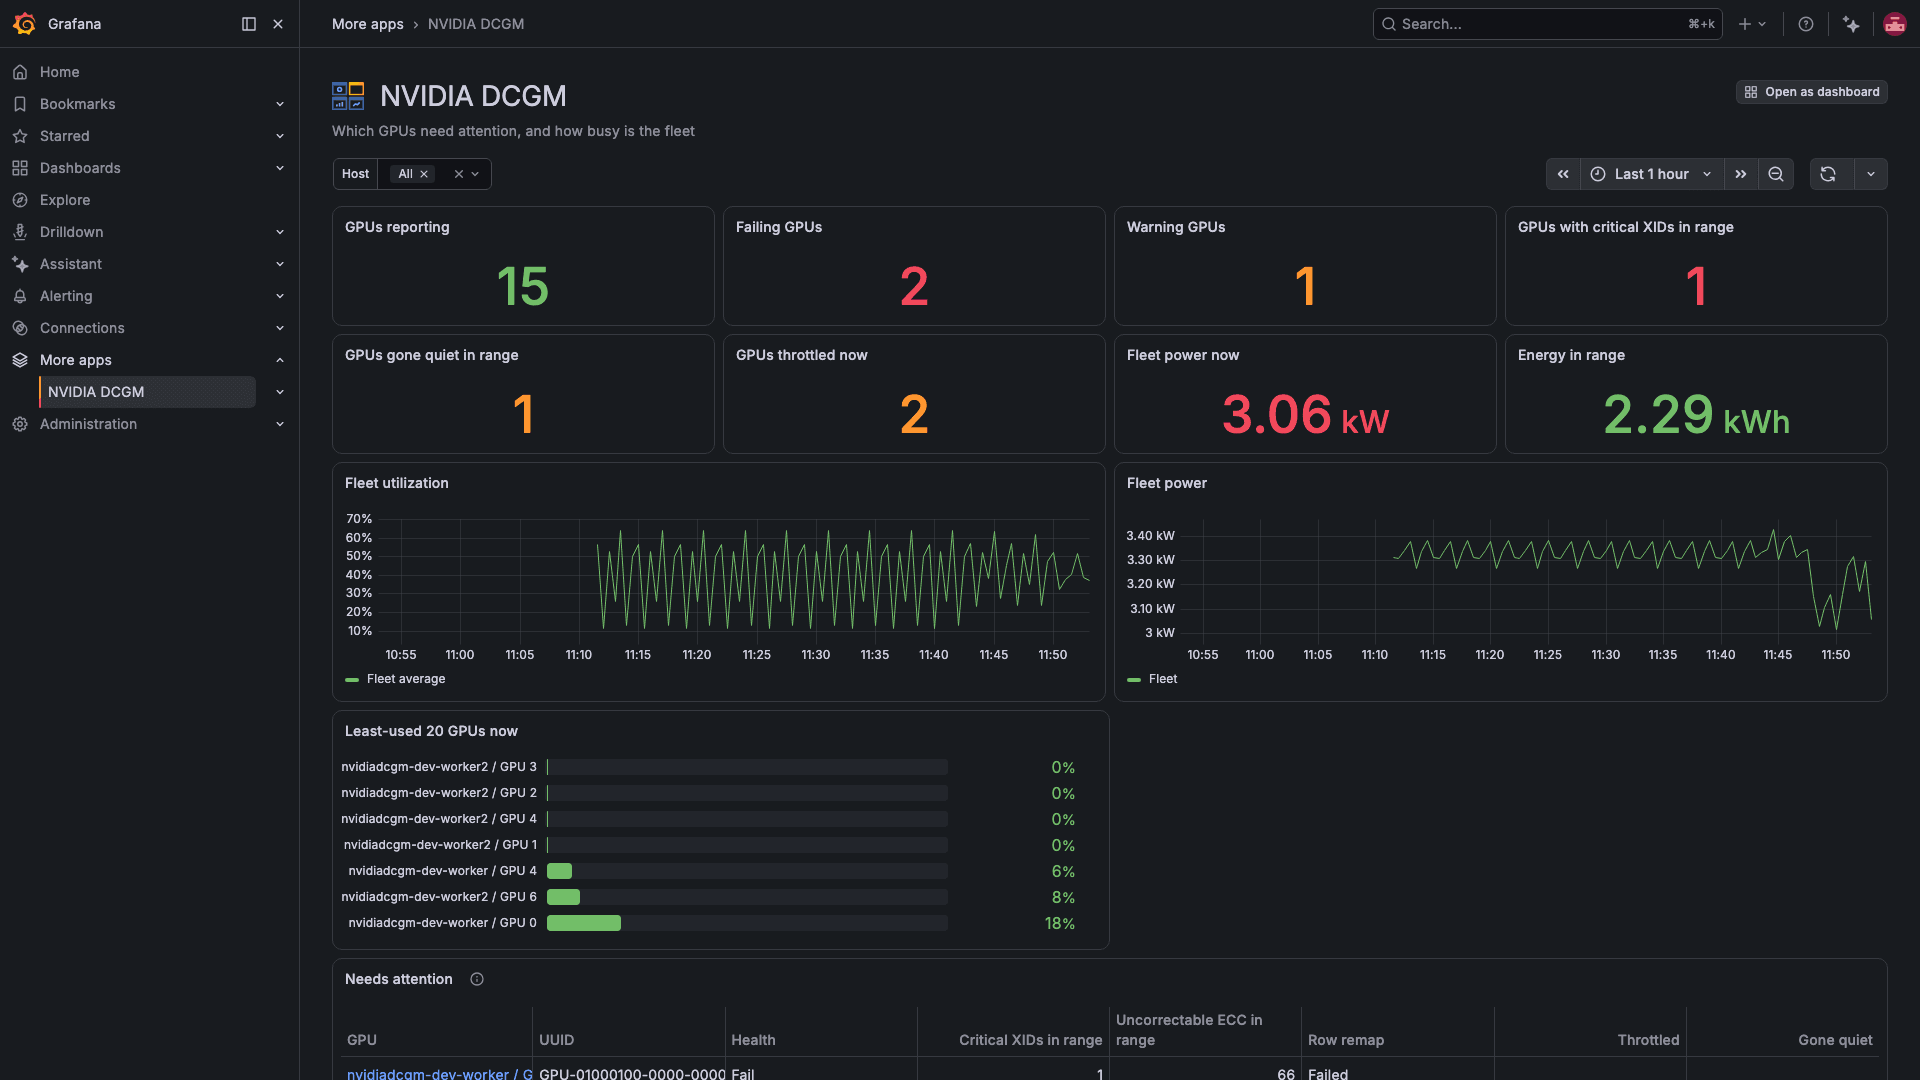Open Connections in sidebar
1920x1080 pixels.
(x=82, y=328)
